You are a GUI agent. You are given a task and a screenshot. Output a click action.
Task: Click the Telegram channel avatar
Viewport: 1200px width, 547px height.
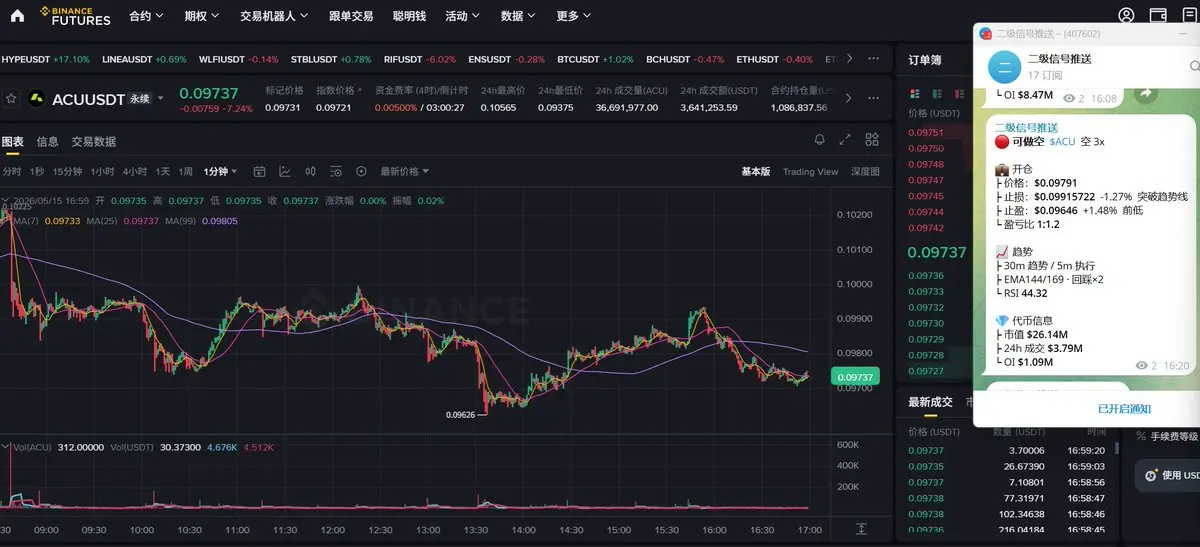(1004, 66)
